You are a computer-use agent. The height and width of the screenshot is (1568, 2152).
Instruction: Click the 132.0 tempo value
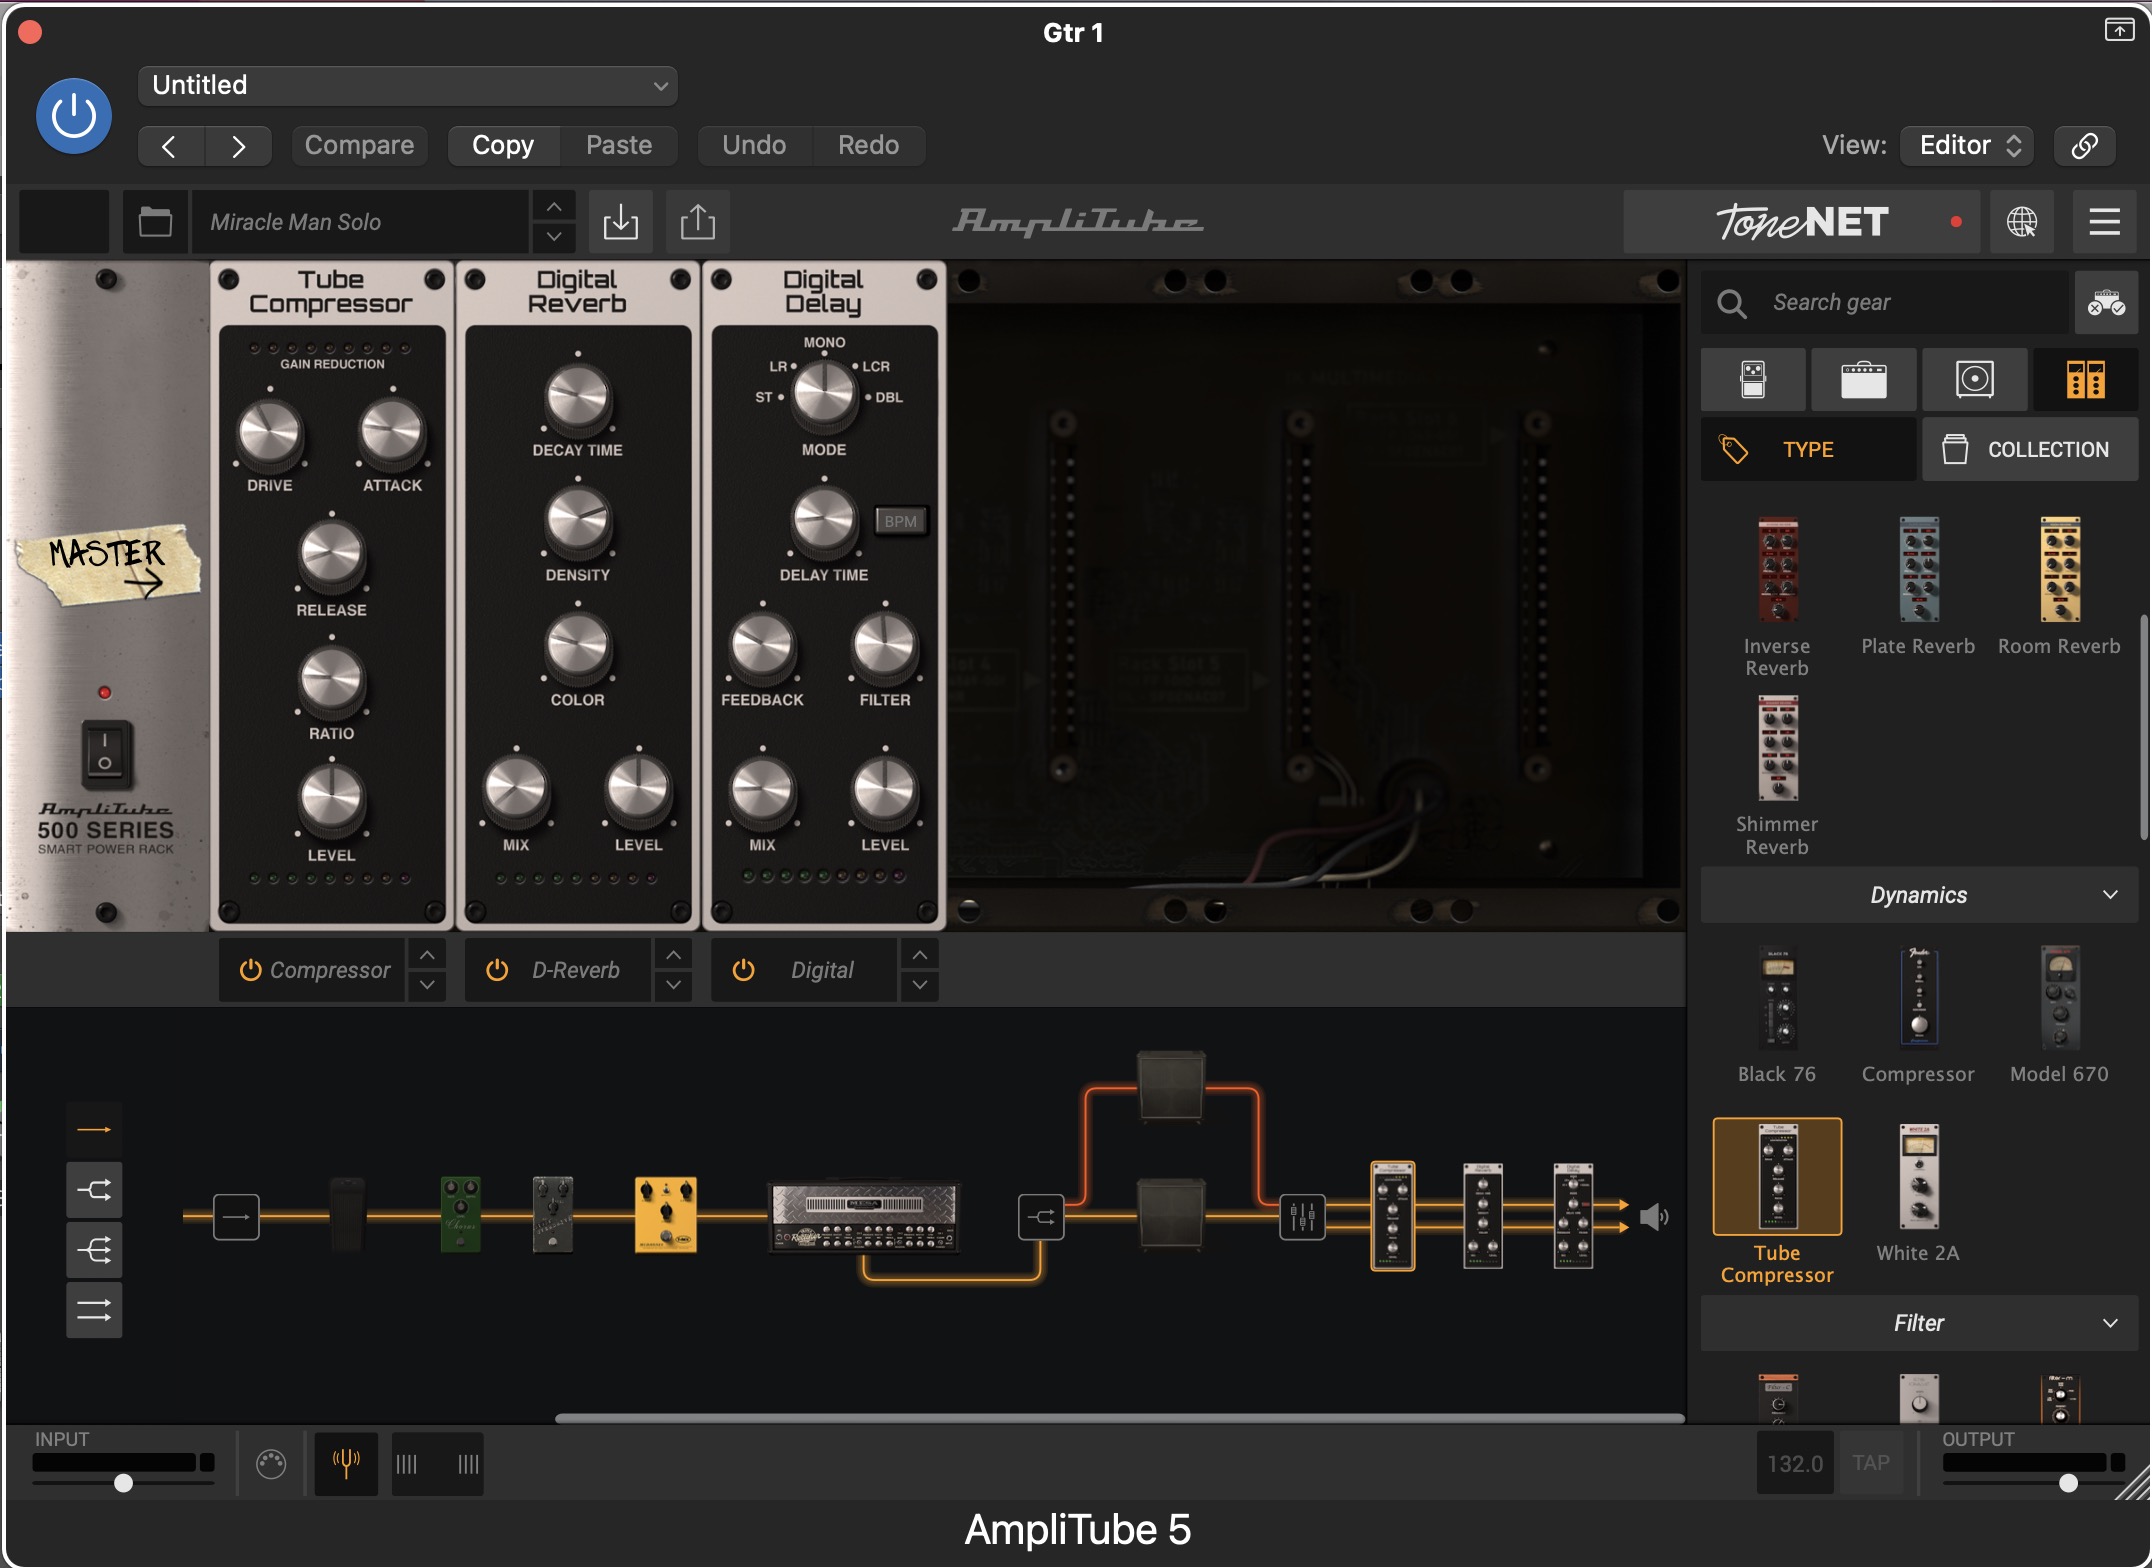(x=1795, y=1464)
